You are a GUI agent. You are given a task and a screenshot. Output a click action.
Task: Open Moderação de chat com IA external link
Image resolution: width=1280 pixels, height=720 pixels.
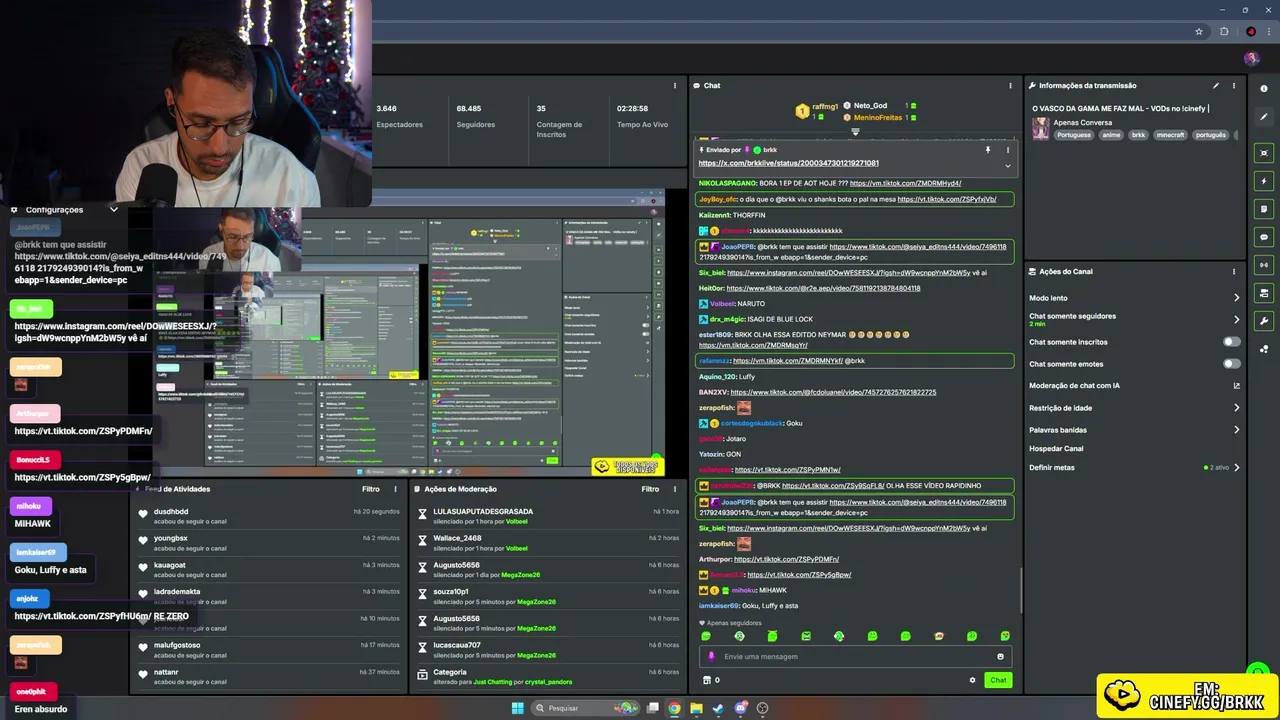[x=1236, y=386]
